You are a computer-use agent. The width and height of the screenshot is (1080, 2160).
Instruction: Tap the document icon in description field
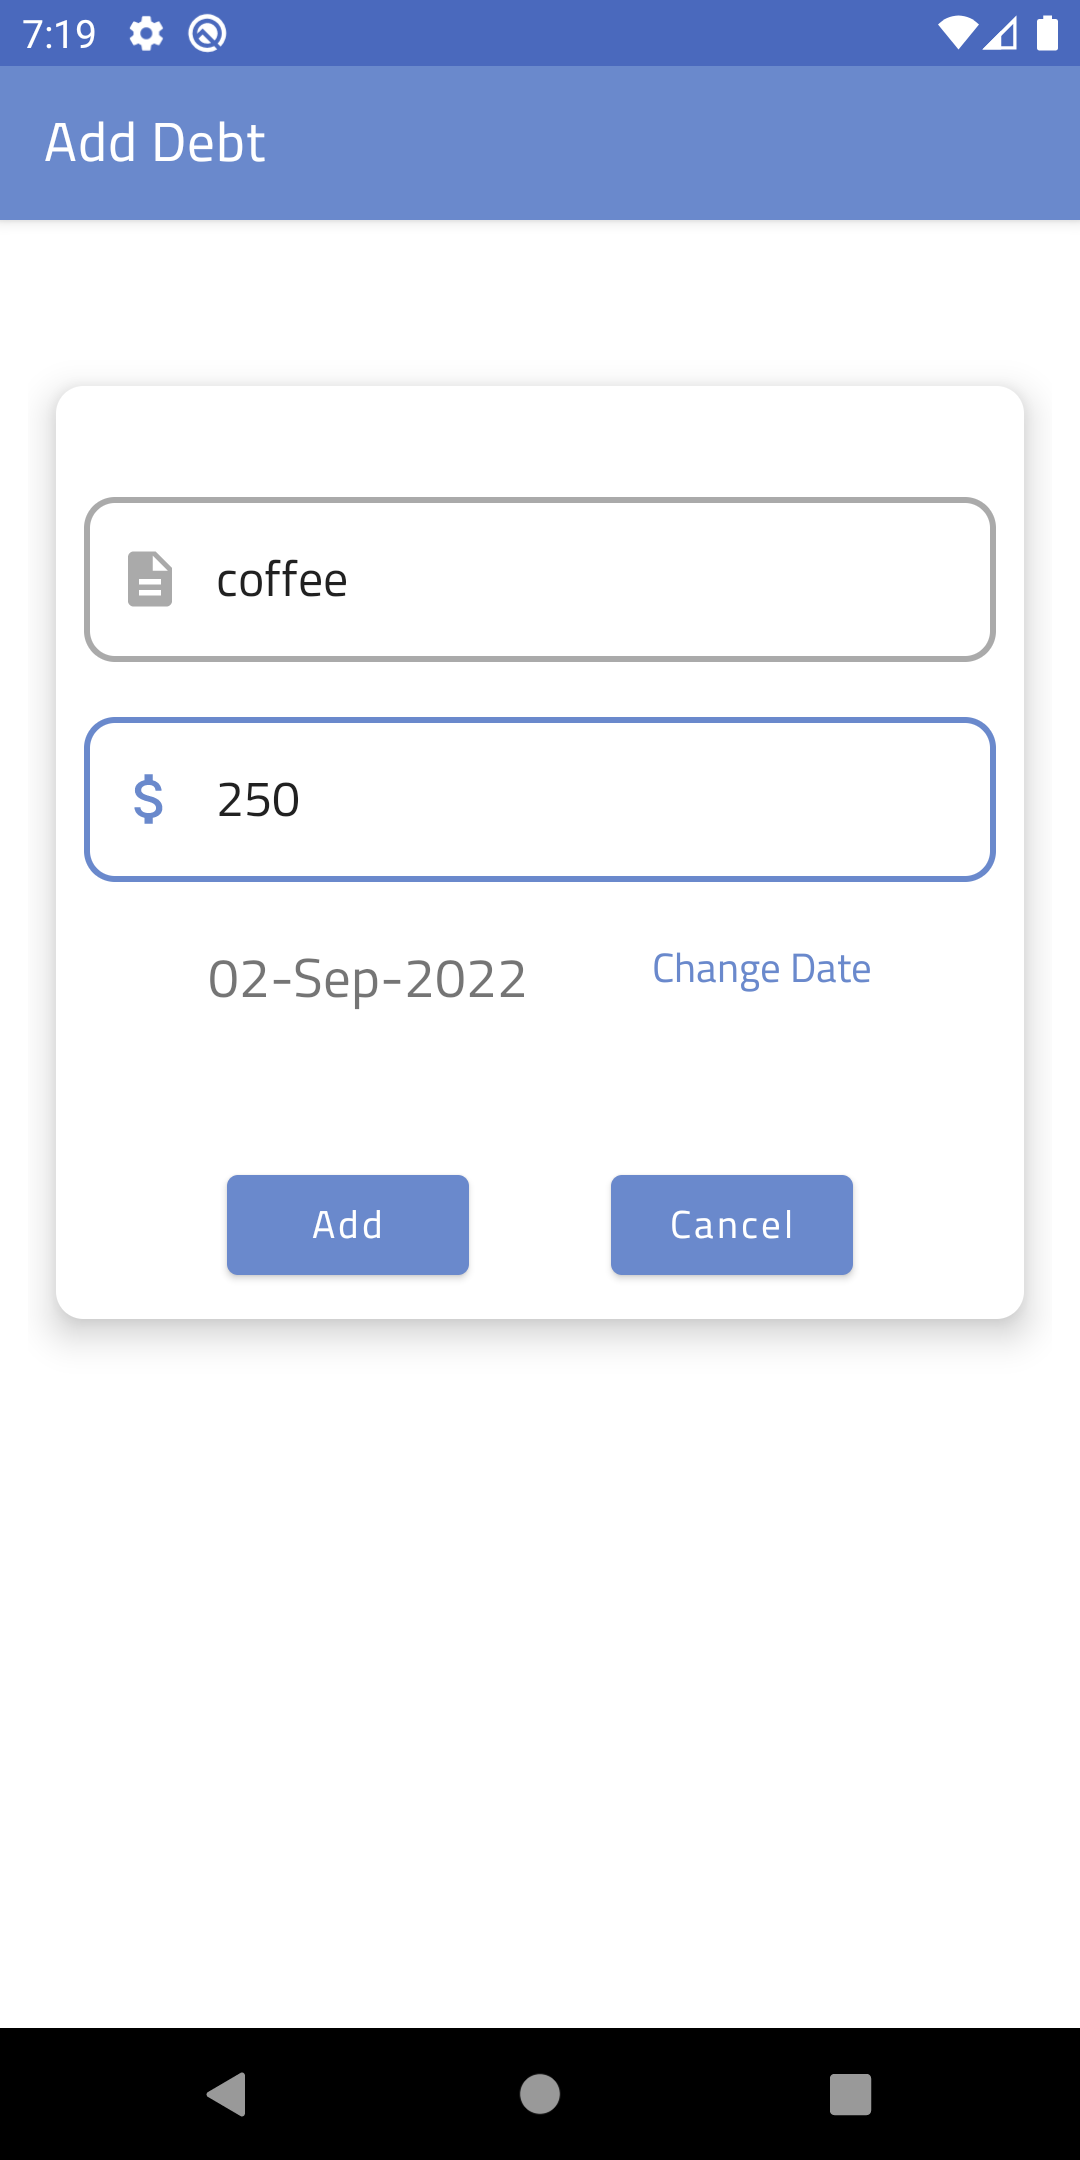pos(150,579)
